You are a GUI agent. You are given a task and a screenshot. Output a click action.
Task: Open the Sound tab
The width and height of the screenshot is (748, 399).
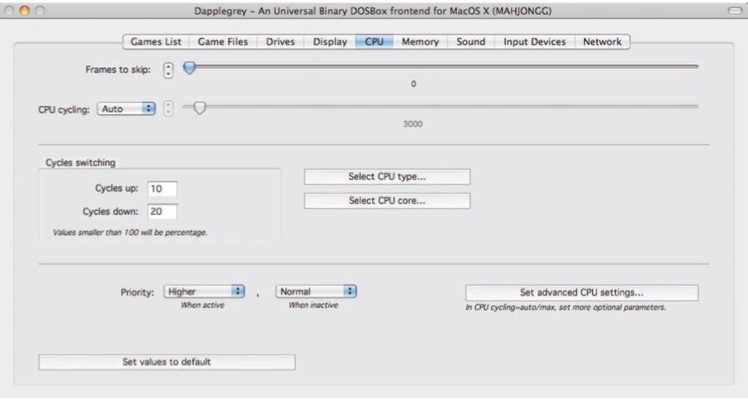tap(471, 42)
